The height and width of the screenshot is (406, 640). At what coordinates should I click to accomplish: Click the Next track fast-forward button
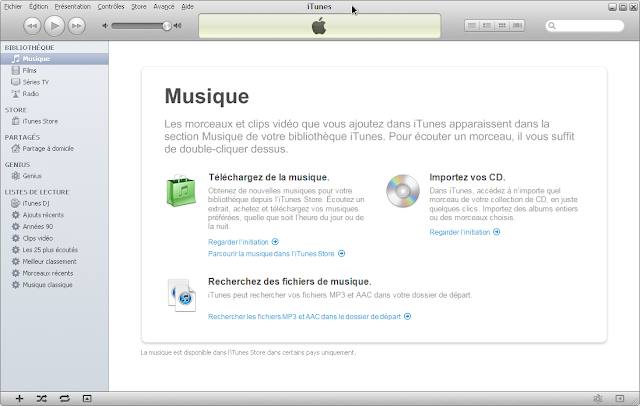pos(76,26)
